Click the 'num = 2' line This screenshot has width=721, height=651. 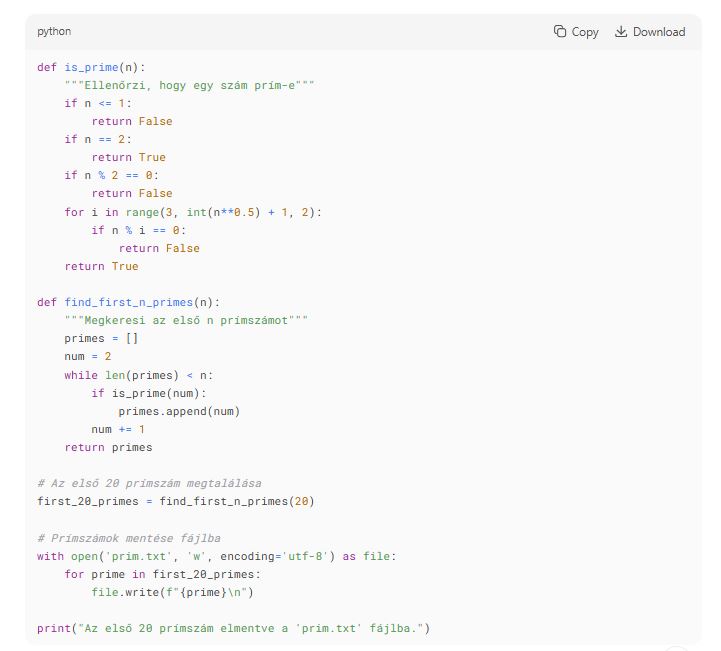pos(88,357)
